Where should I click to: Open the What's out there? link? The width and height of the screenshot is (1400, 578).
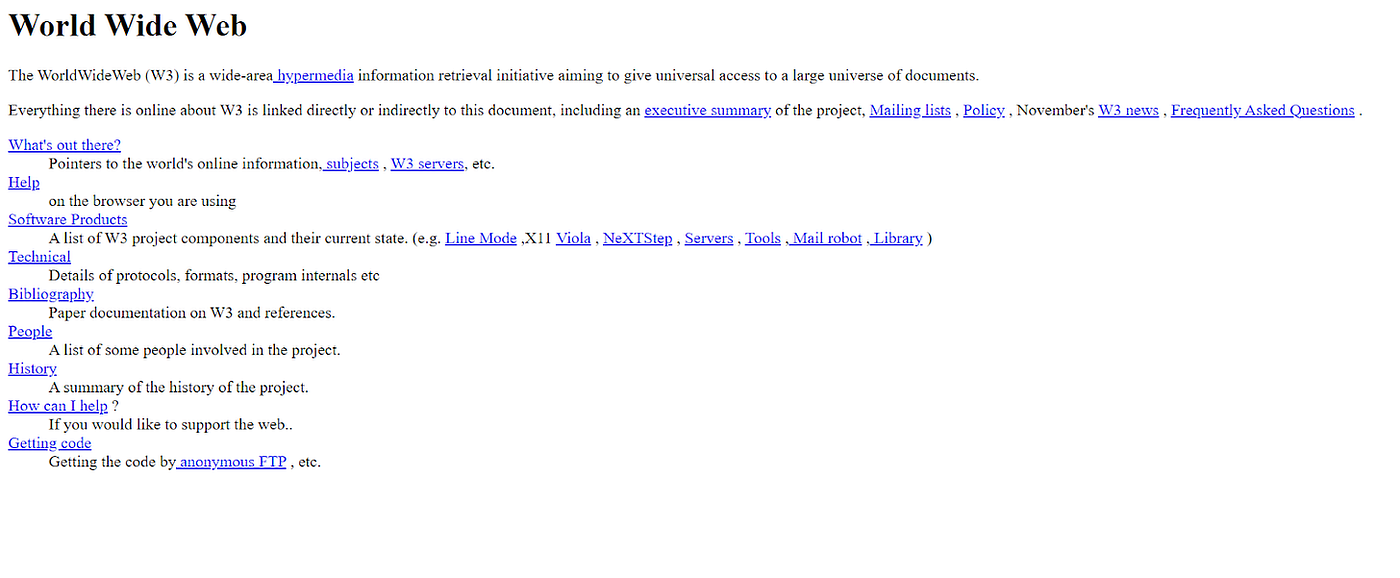(x=64, y=145)
